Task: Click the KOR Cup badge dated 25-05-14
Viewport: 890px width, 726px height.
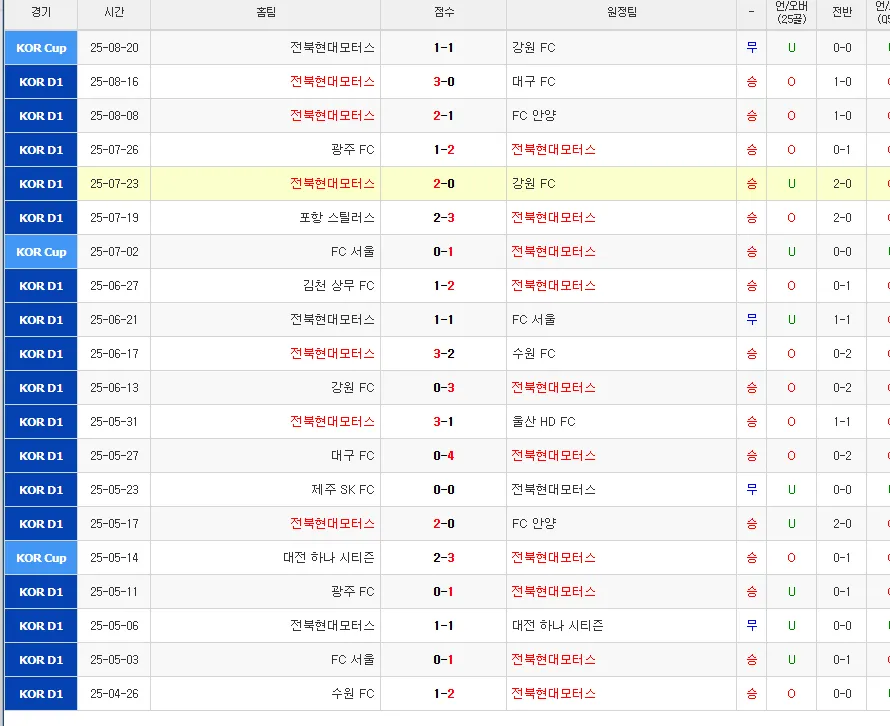Action: point(41,557)
